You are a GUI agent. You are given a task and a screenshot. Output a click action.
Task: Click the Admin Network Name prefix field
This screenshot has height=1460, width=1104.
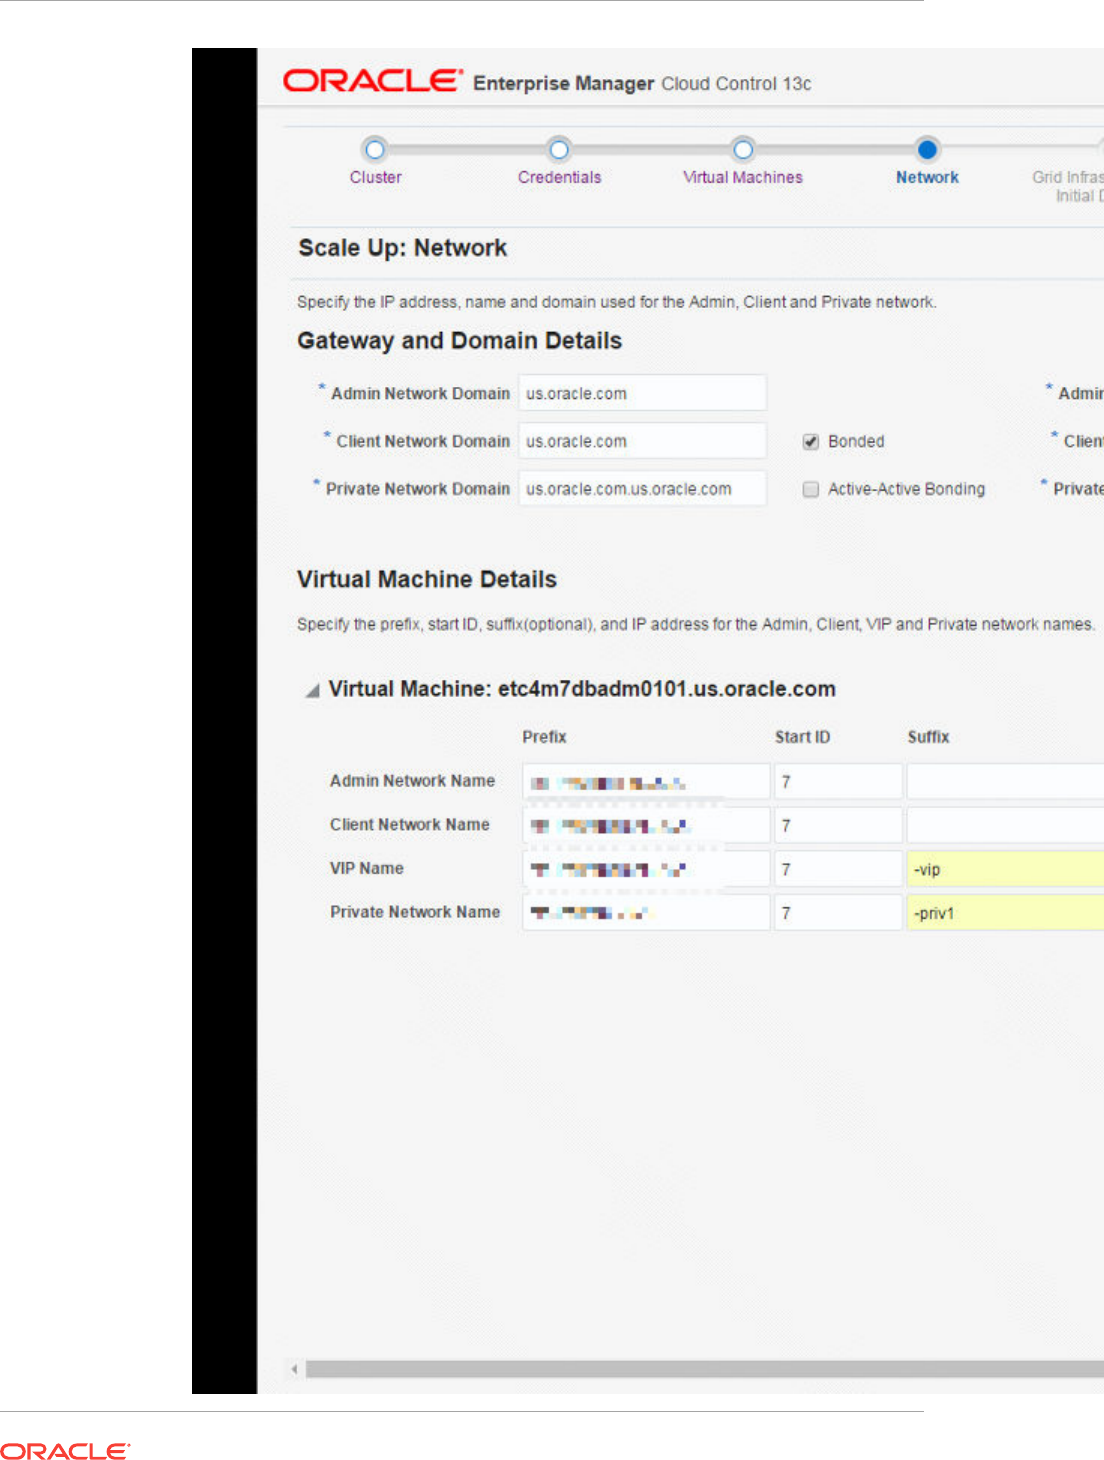click(646, 782)
